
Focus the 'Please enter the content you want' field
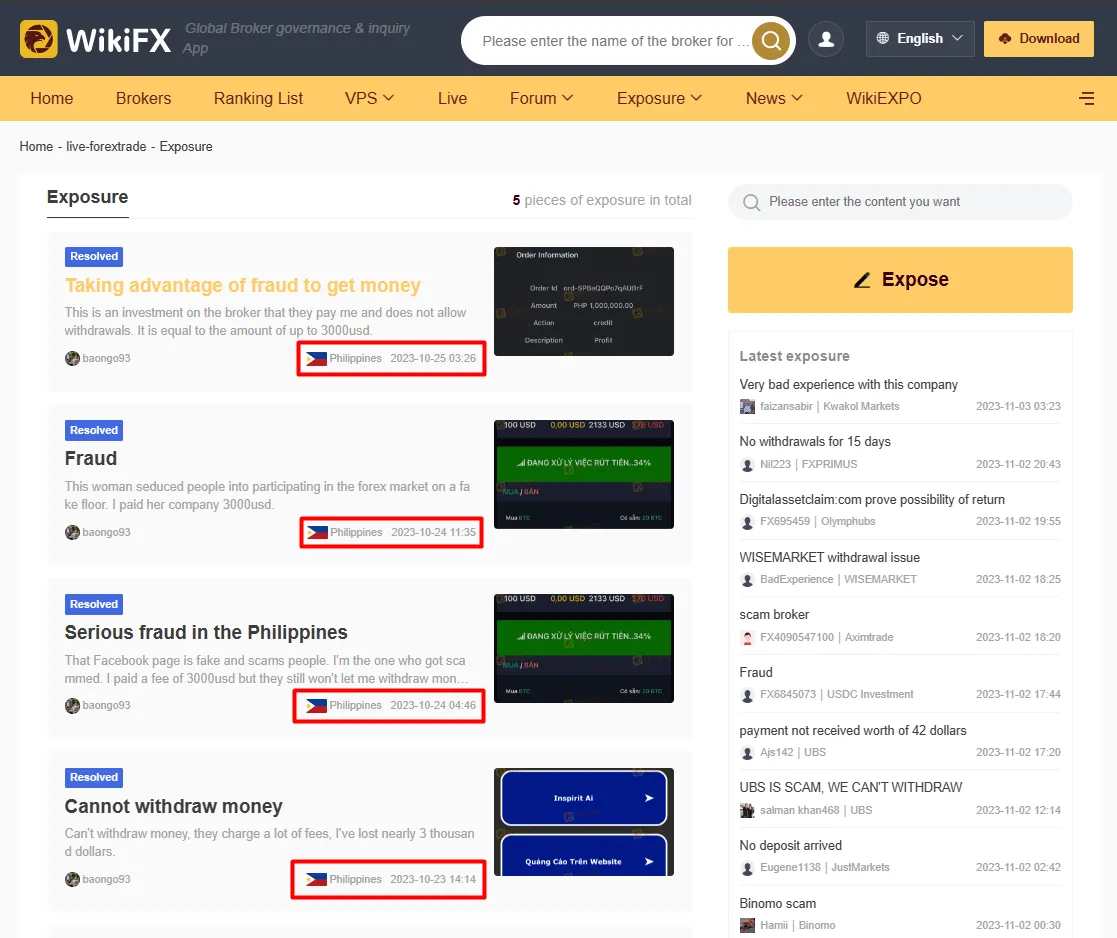[900, 202]
